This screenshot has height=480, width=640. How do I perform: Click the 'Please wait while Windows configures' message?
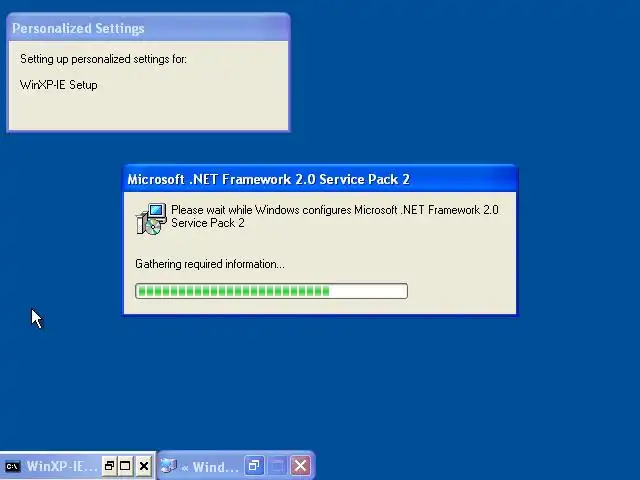[x=335, y=216]
